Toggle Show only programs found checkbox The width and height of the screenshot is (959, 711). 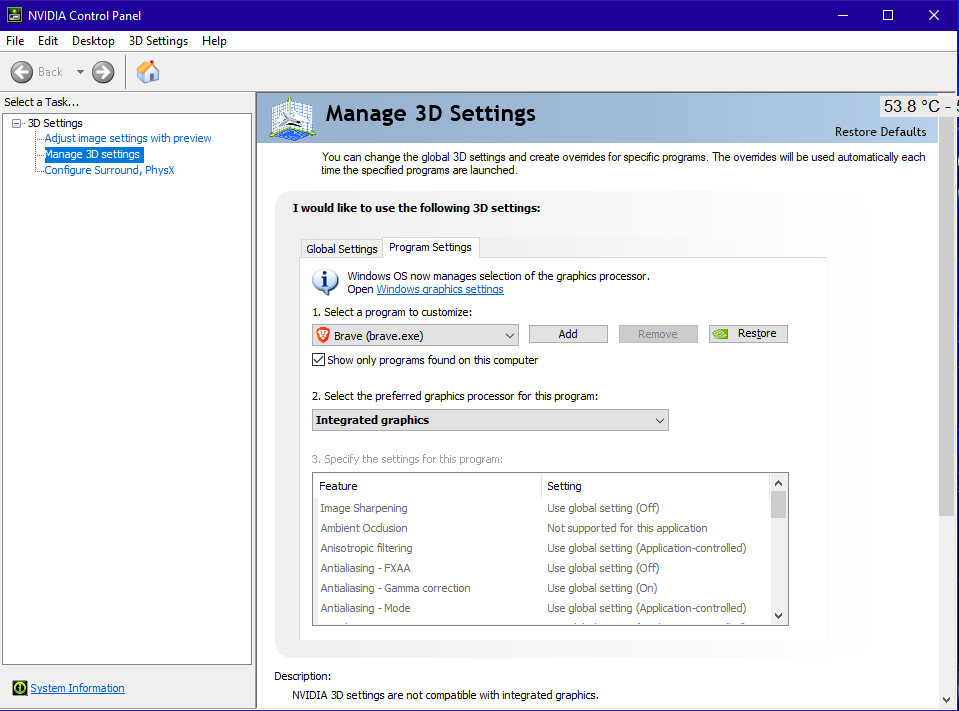click(x=318, y=359)
